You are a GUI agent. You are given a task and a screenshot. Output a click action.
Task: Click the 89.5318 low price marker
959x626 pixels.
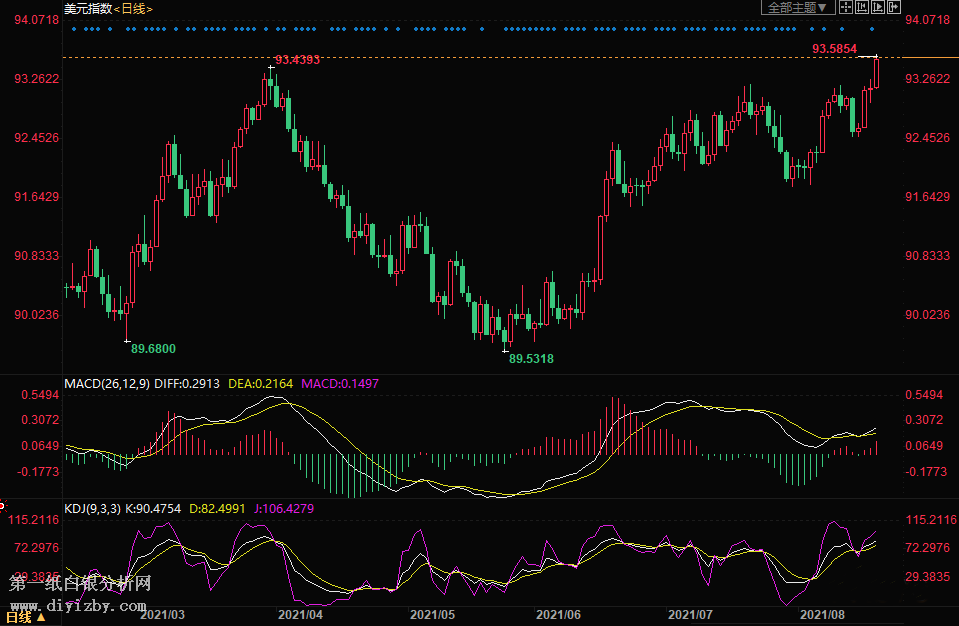click(x=531, y=358)
